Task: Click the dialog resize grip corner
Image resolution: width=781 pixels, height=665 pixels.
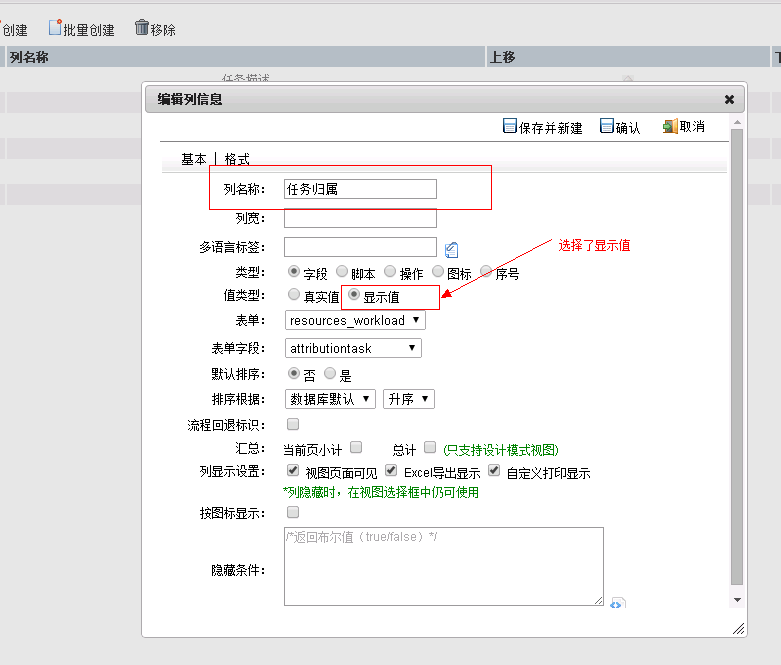Action: (739, 629)
